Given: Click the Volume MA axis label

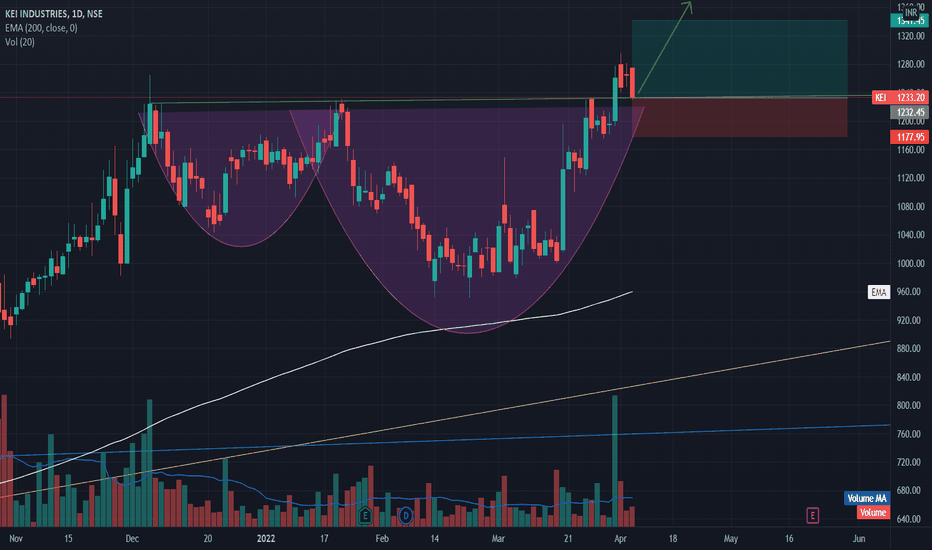Looking at the screenshot, I should click(x=867, y=498).
